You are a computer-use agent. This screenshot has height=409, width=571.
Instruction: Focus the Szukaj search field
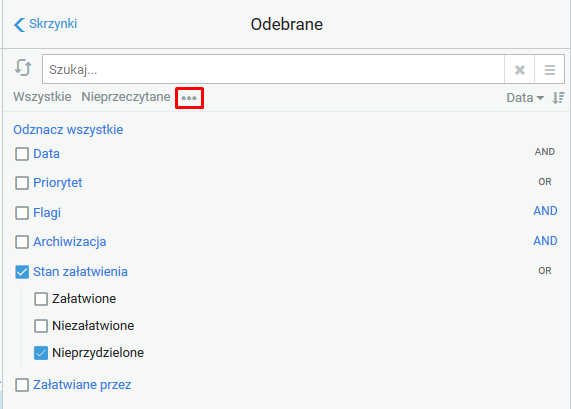(x=273, y=70)
